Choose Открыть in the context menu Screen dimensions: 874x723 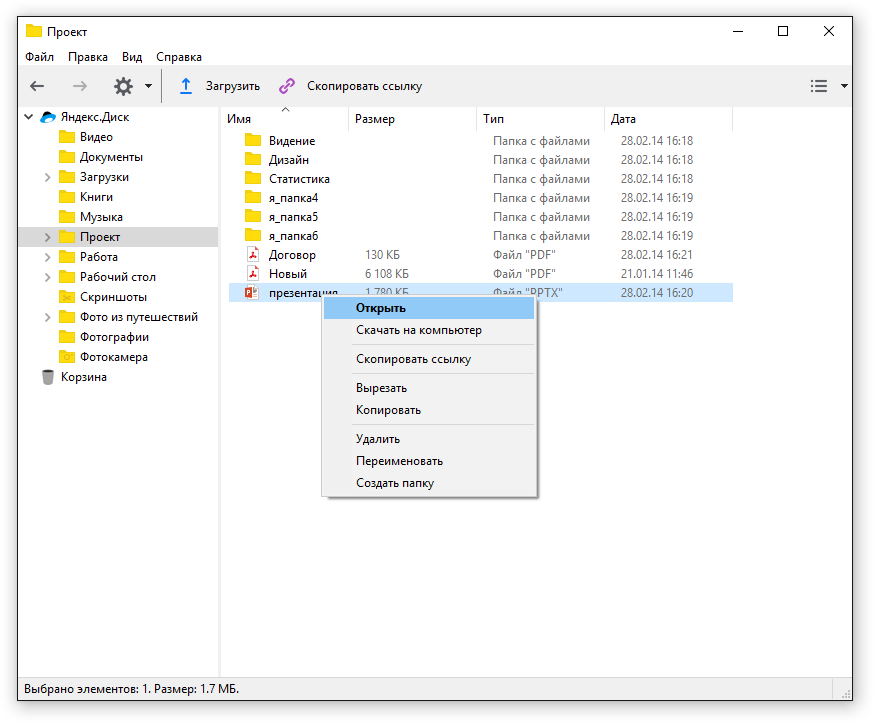(429, 308)
